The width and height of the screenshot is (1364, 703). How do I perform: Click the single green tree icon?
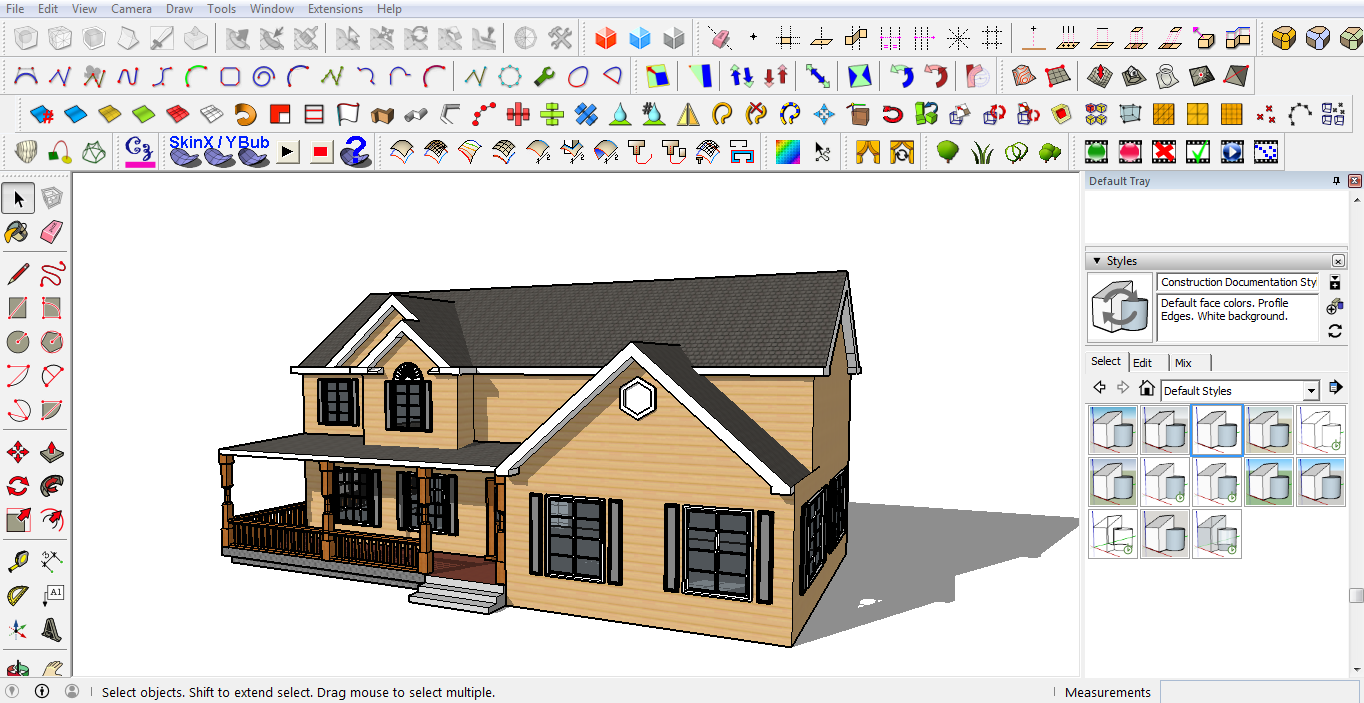tap(948, 152)
